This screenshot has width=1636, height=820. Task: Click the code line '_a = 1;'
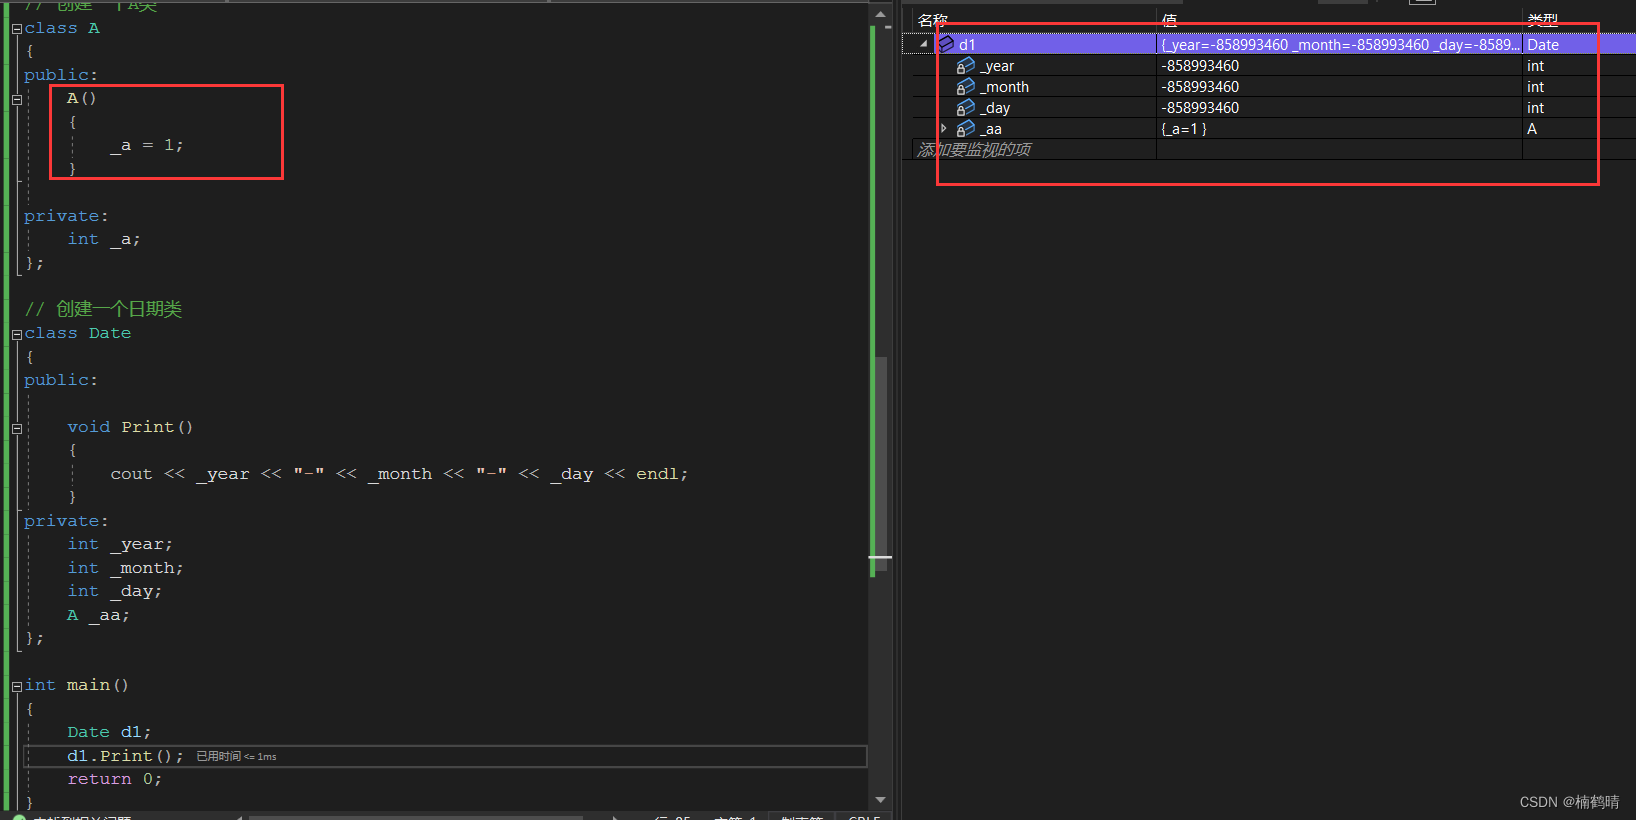point(146,145)
